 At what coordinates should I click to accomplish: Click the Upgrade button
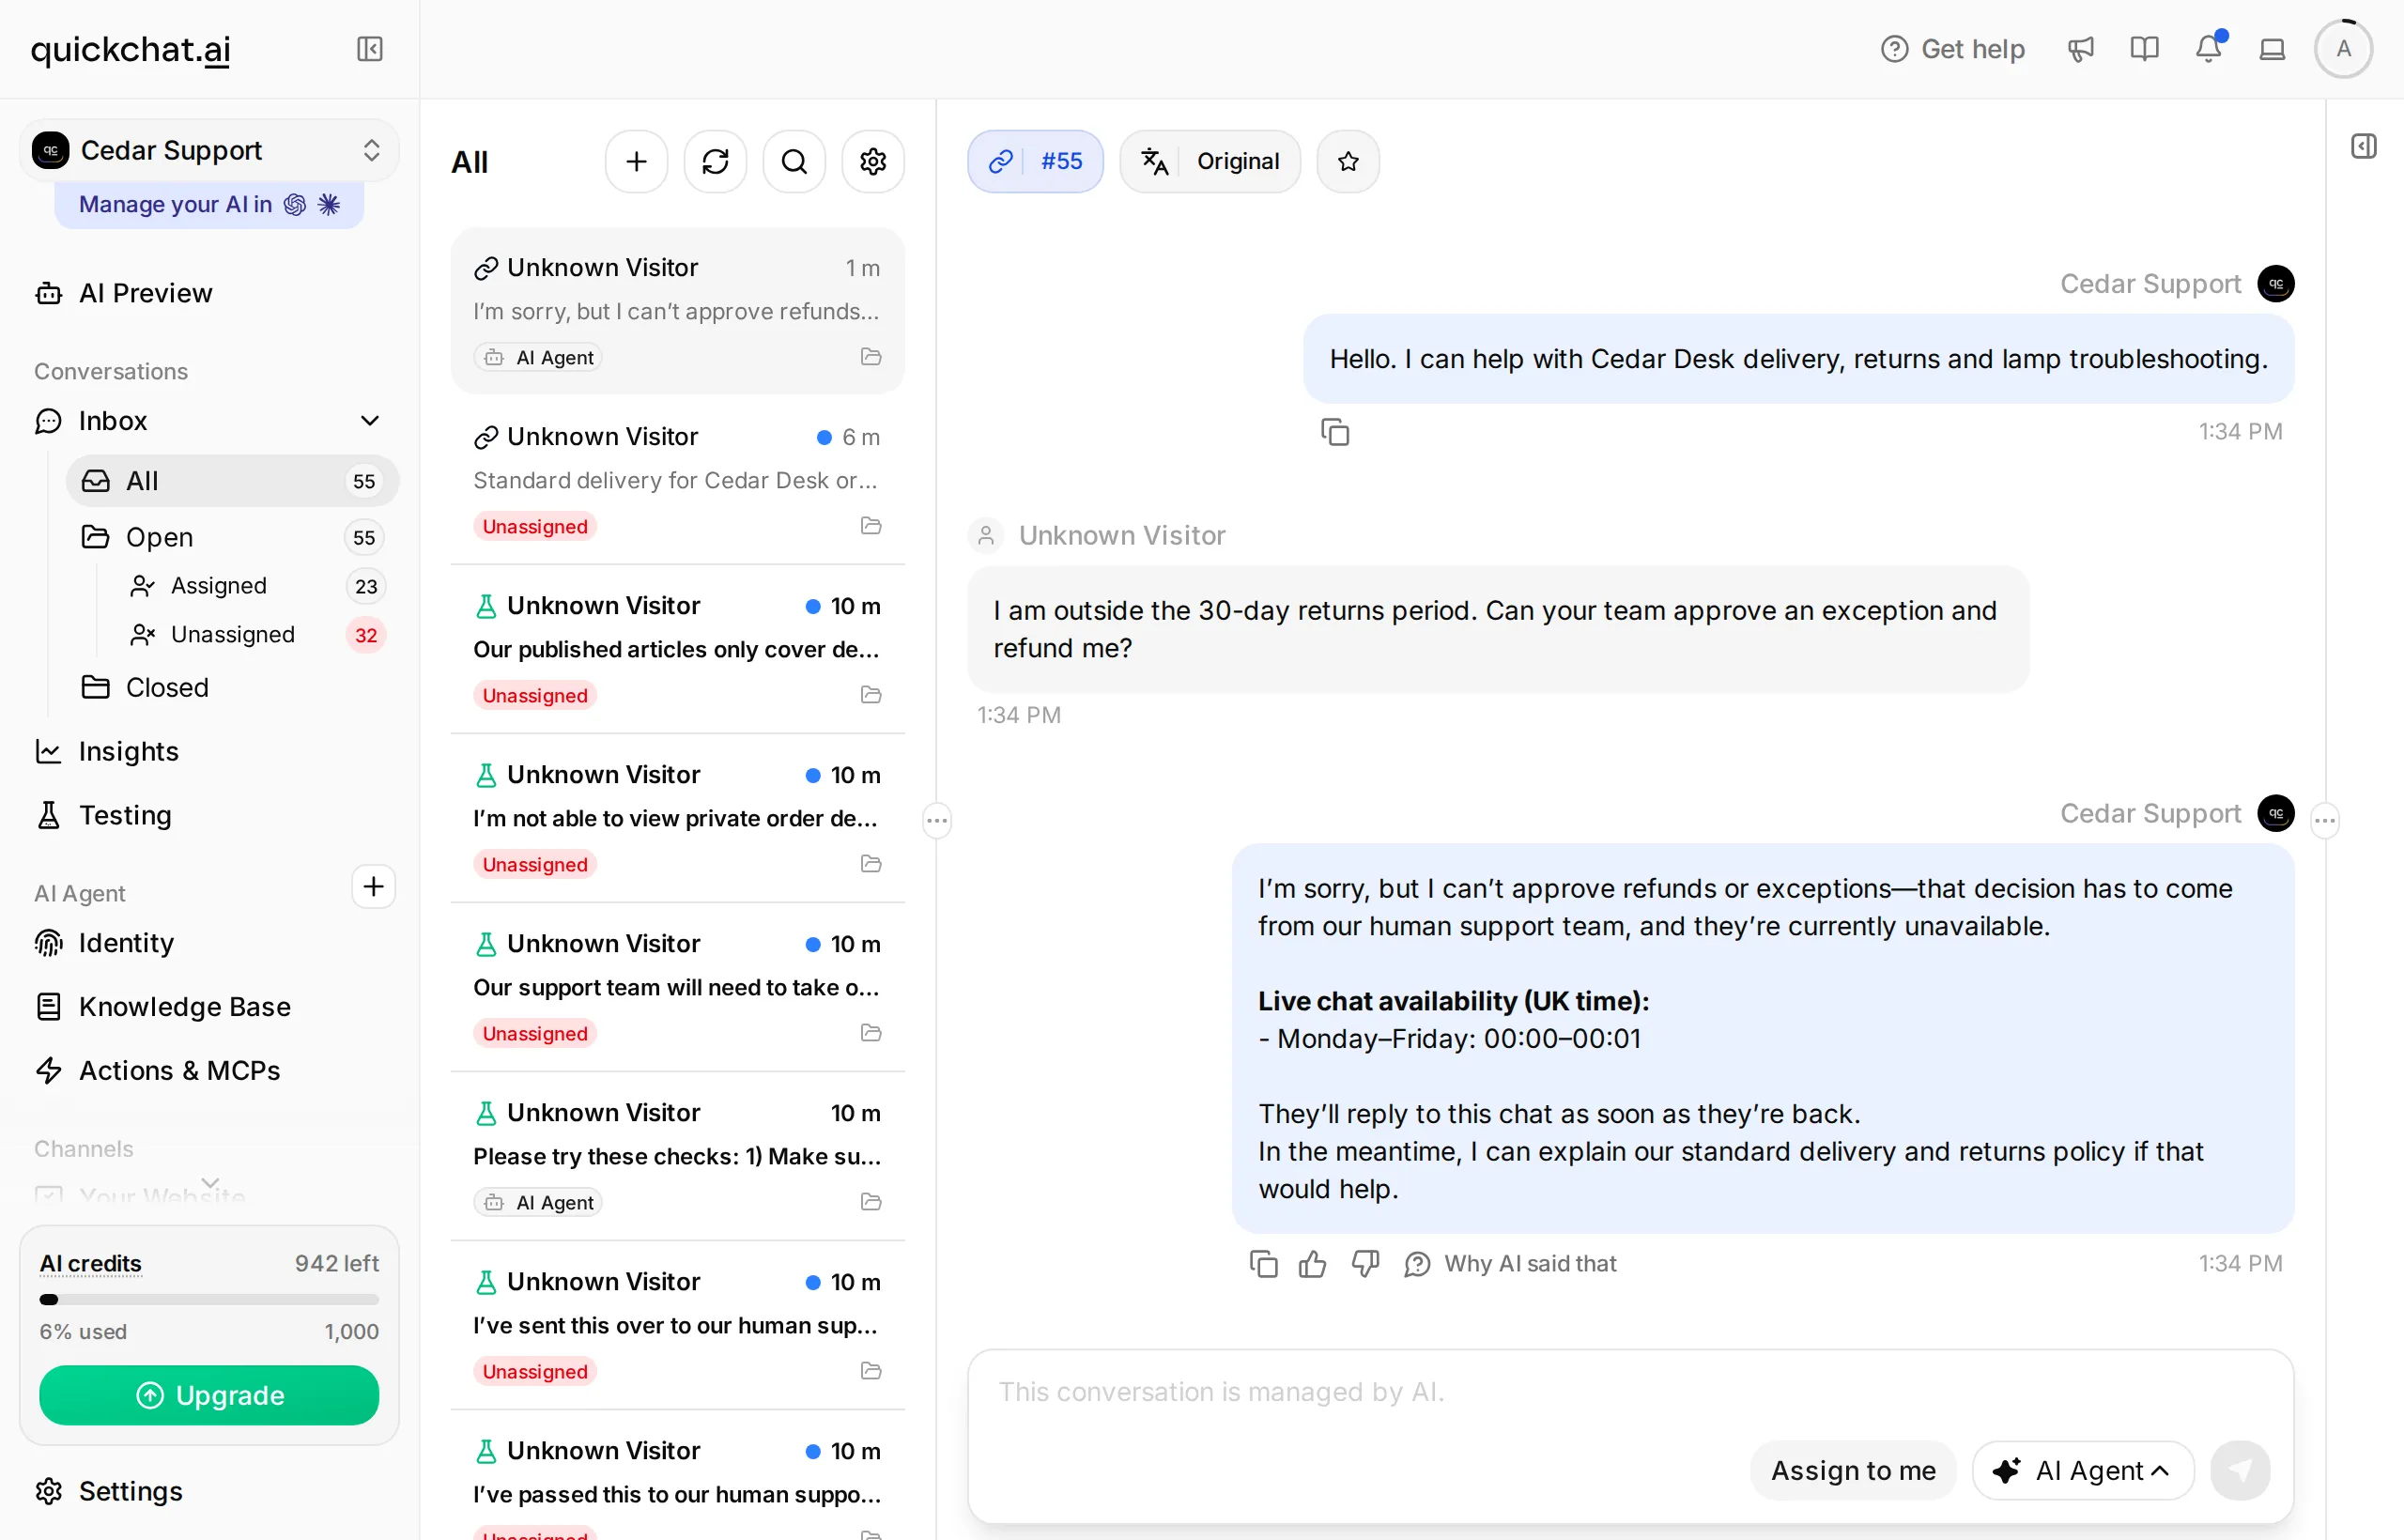tap(209, 1395)
